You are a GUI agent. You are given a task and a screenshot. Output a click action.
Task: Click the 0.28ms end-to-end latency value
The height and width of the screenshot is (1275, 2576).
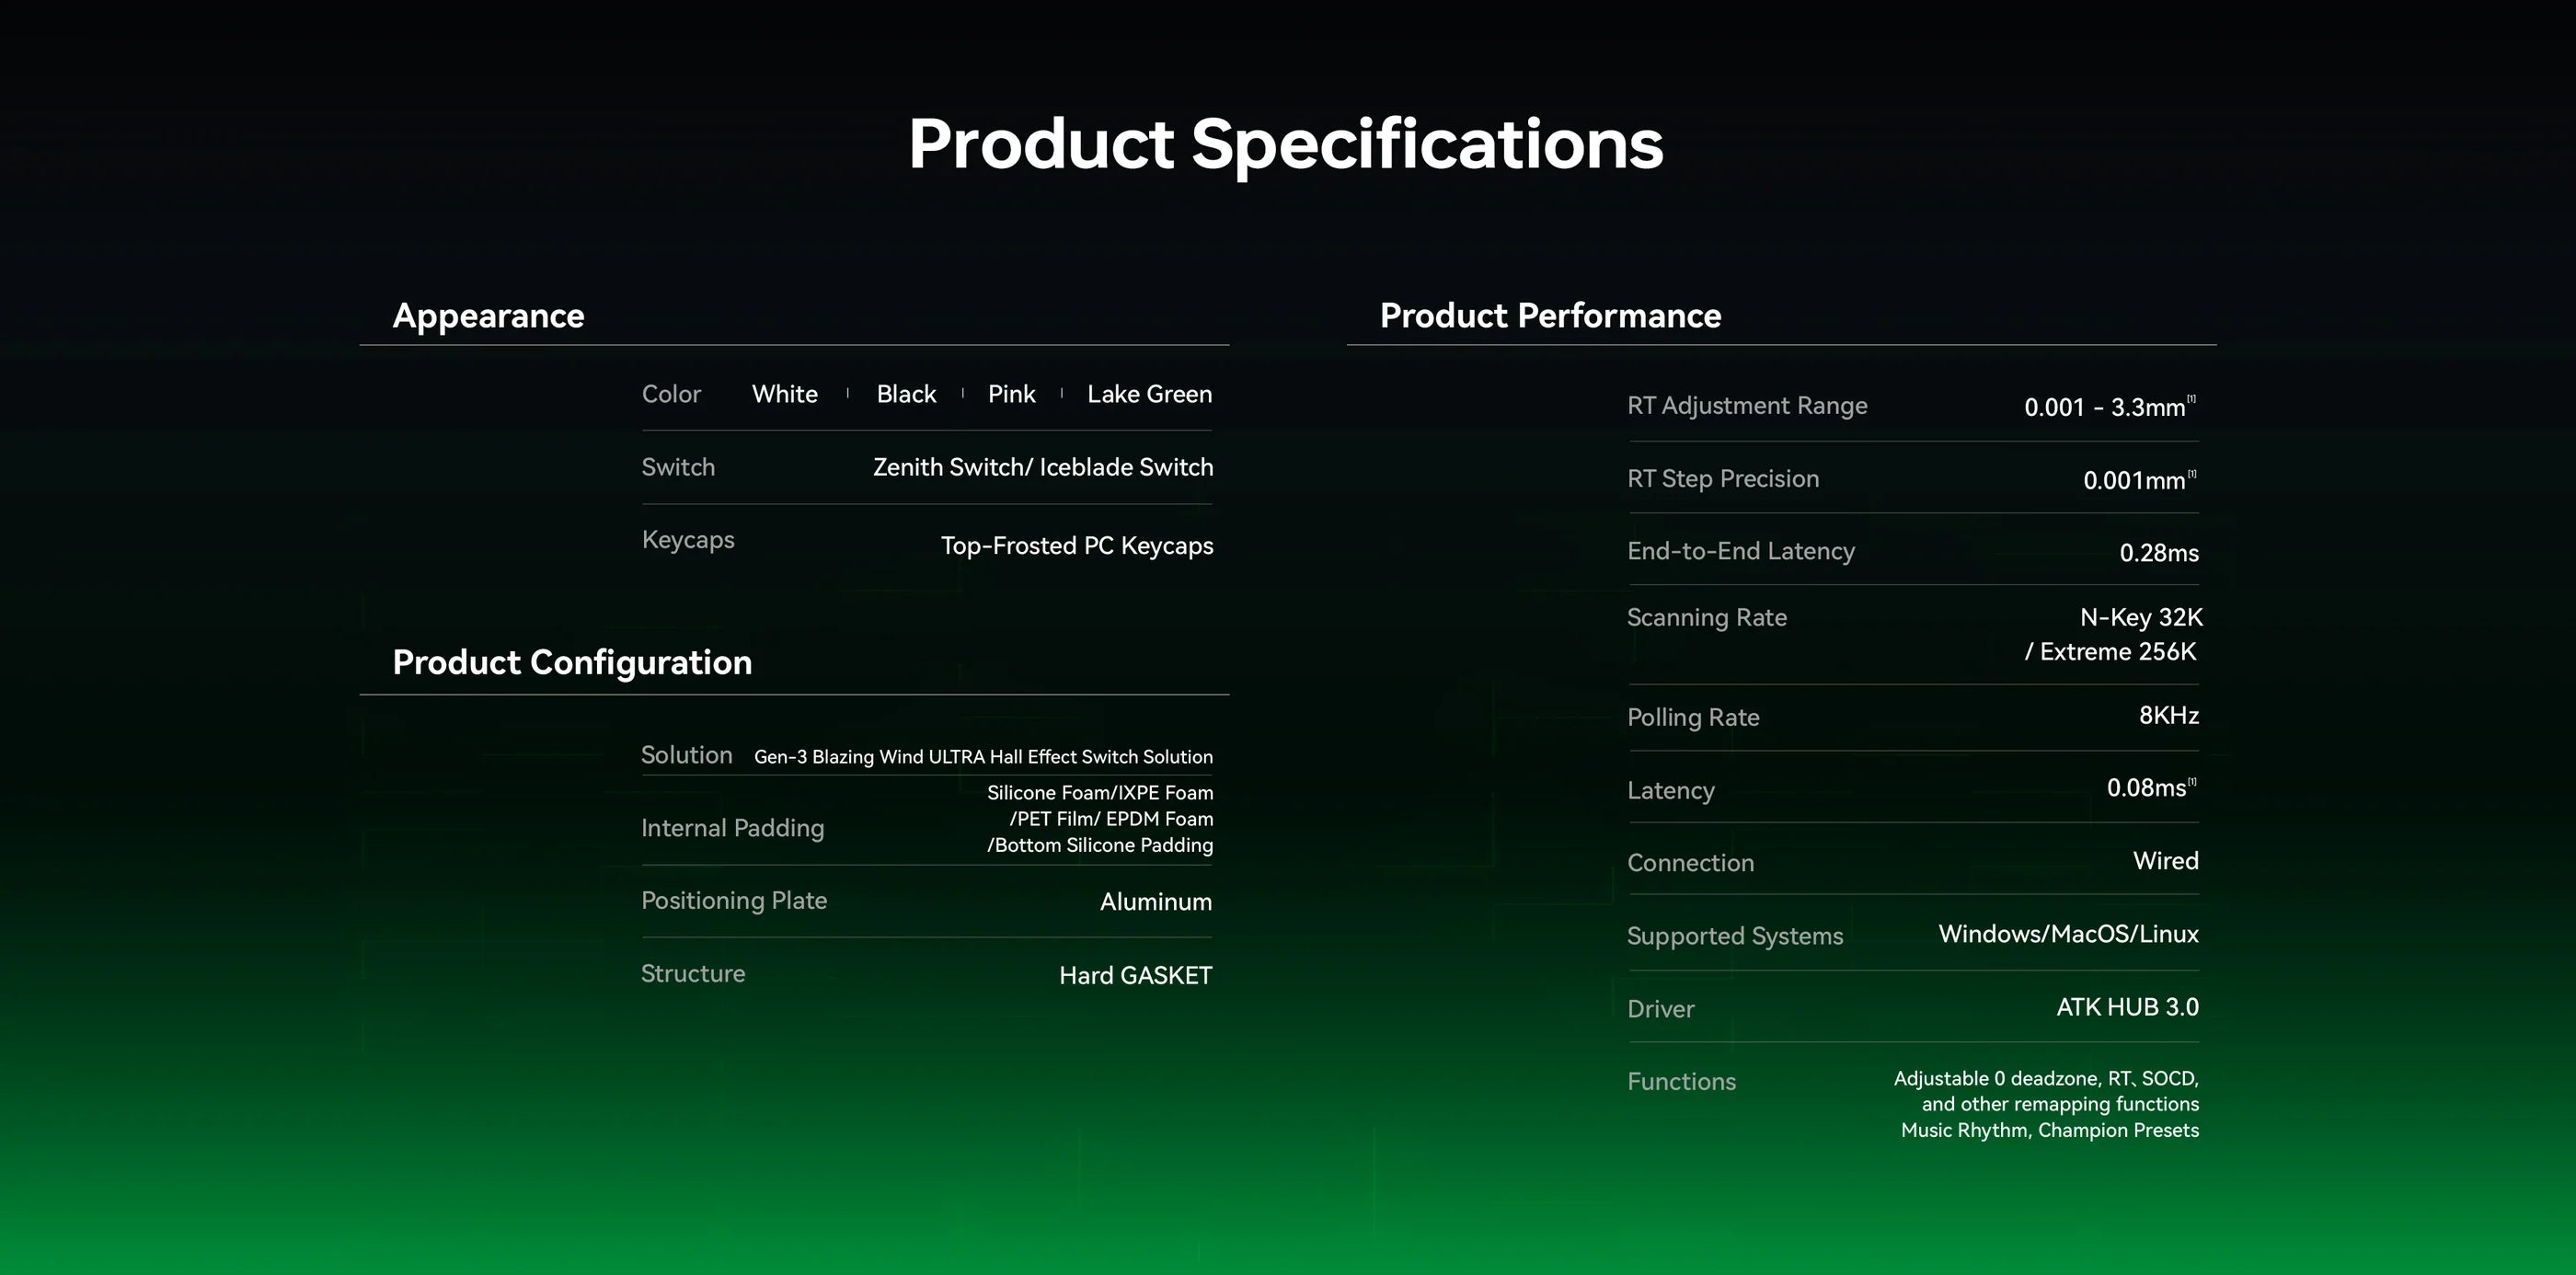coord(2158,553)
